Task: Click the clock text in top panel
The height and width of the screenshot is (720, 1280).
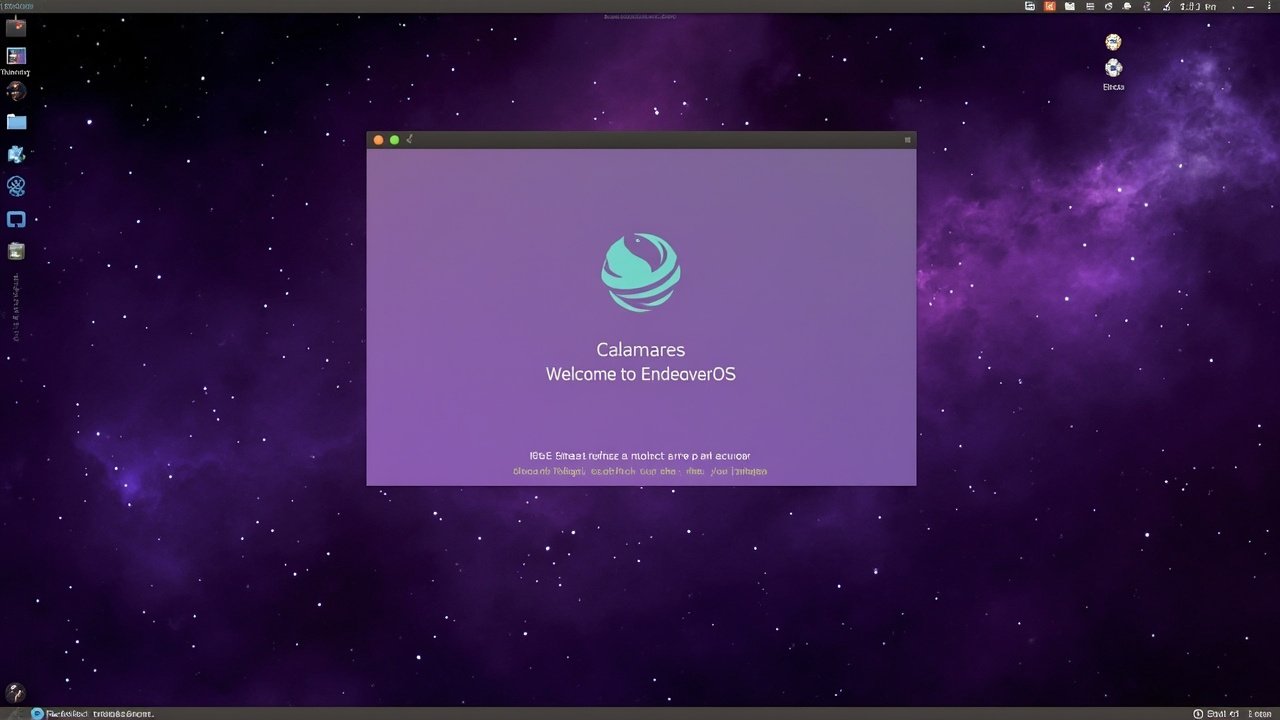Action: (x=1198, y=6)
